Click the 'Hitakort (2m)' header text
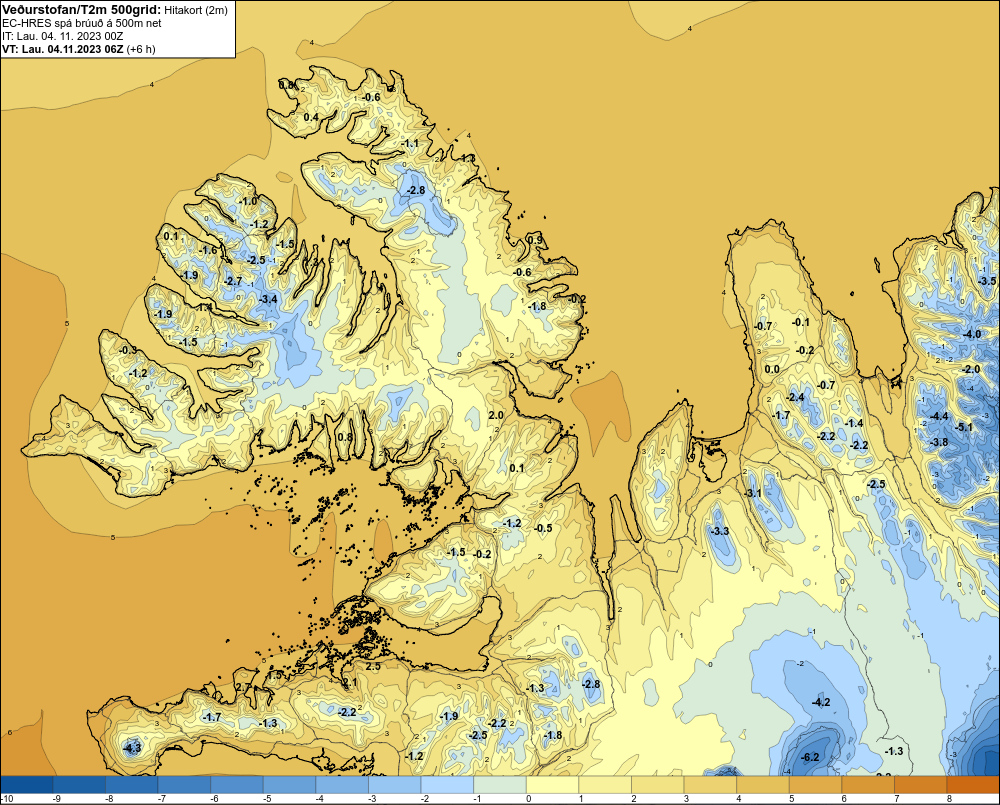Image resolution: width=1000 pixels, height=805 pixels. [x=196, y=10]
